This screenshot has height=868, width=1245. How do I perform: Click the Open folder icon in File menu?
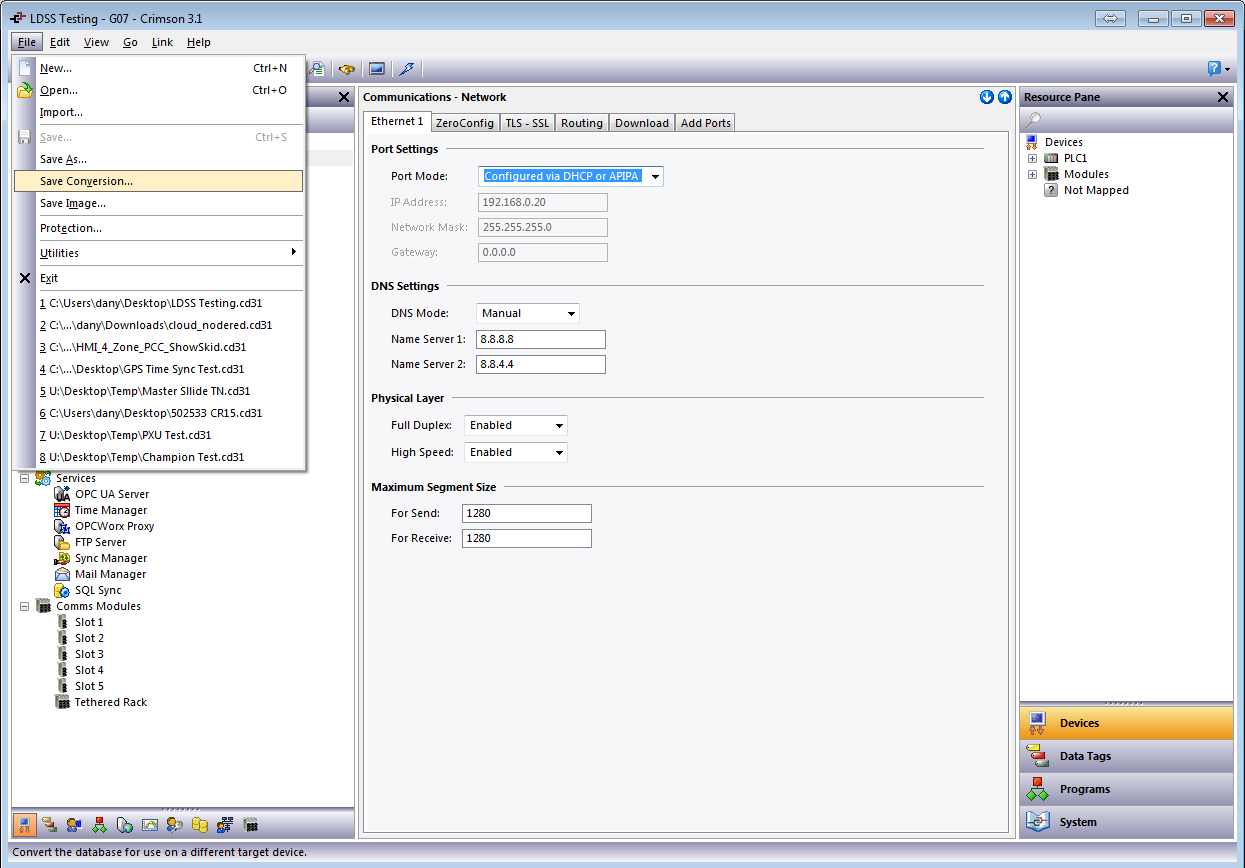tap(25, 90)
